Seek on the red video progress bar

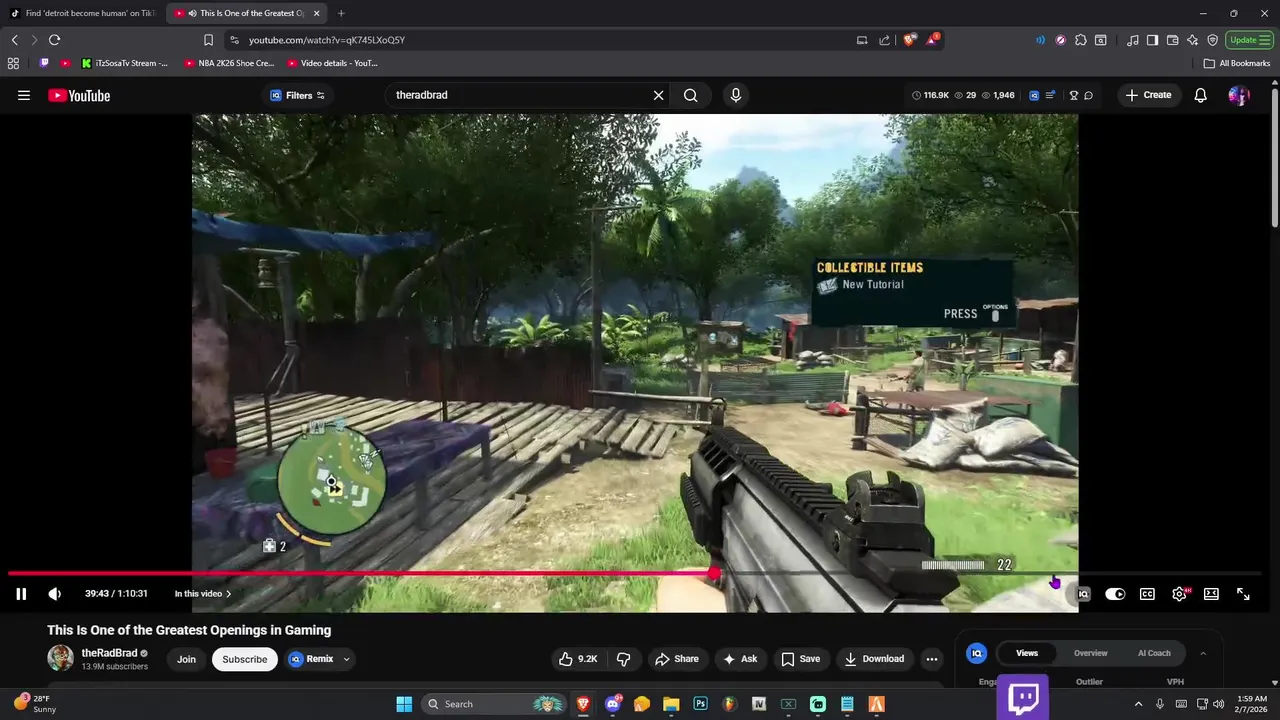point(360,574)
